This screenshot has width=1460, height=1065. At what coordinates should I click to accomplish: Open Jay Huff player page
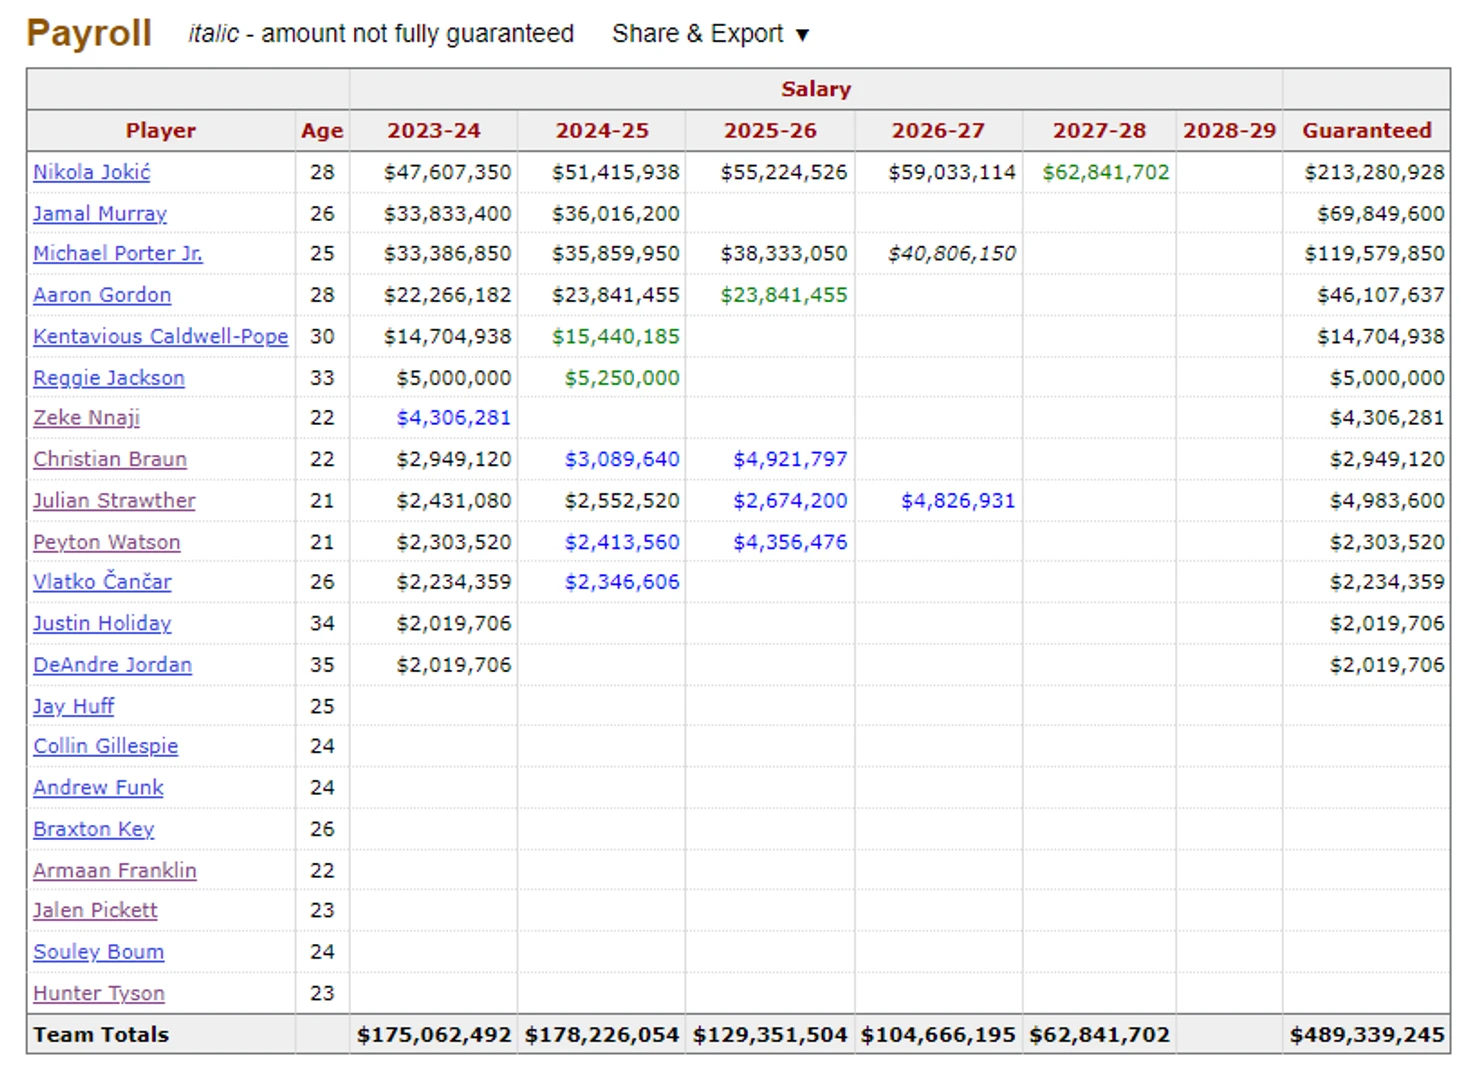[74, 706]
